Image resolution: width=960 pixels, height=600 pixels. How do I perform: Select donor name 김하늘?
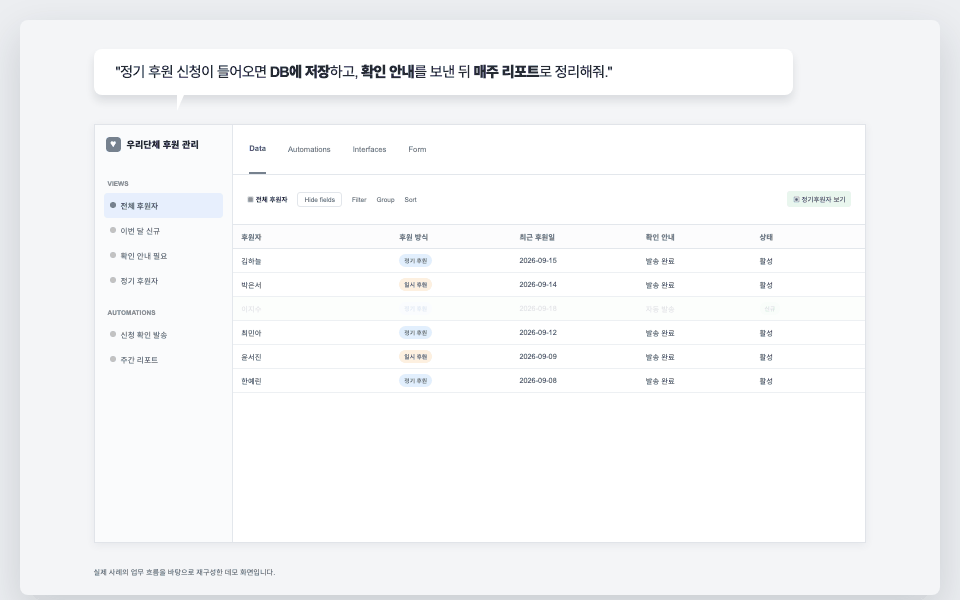pyautogui.click(x=251, y=261)
